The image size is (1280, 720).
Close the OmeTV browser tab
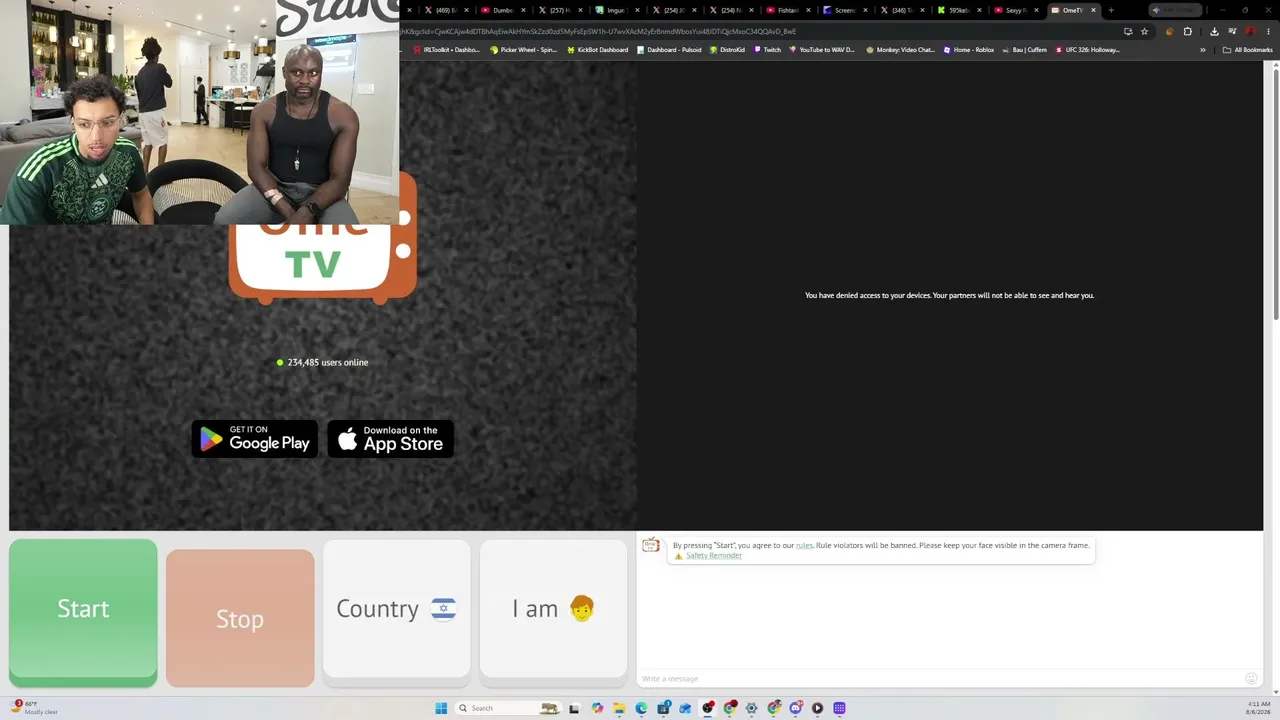coord(1093,10)
